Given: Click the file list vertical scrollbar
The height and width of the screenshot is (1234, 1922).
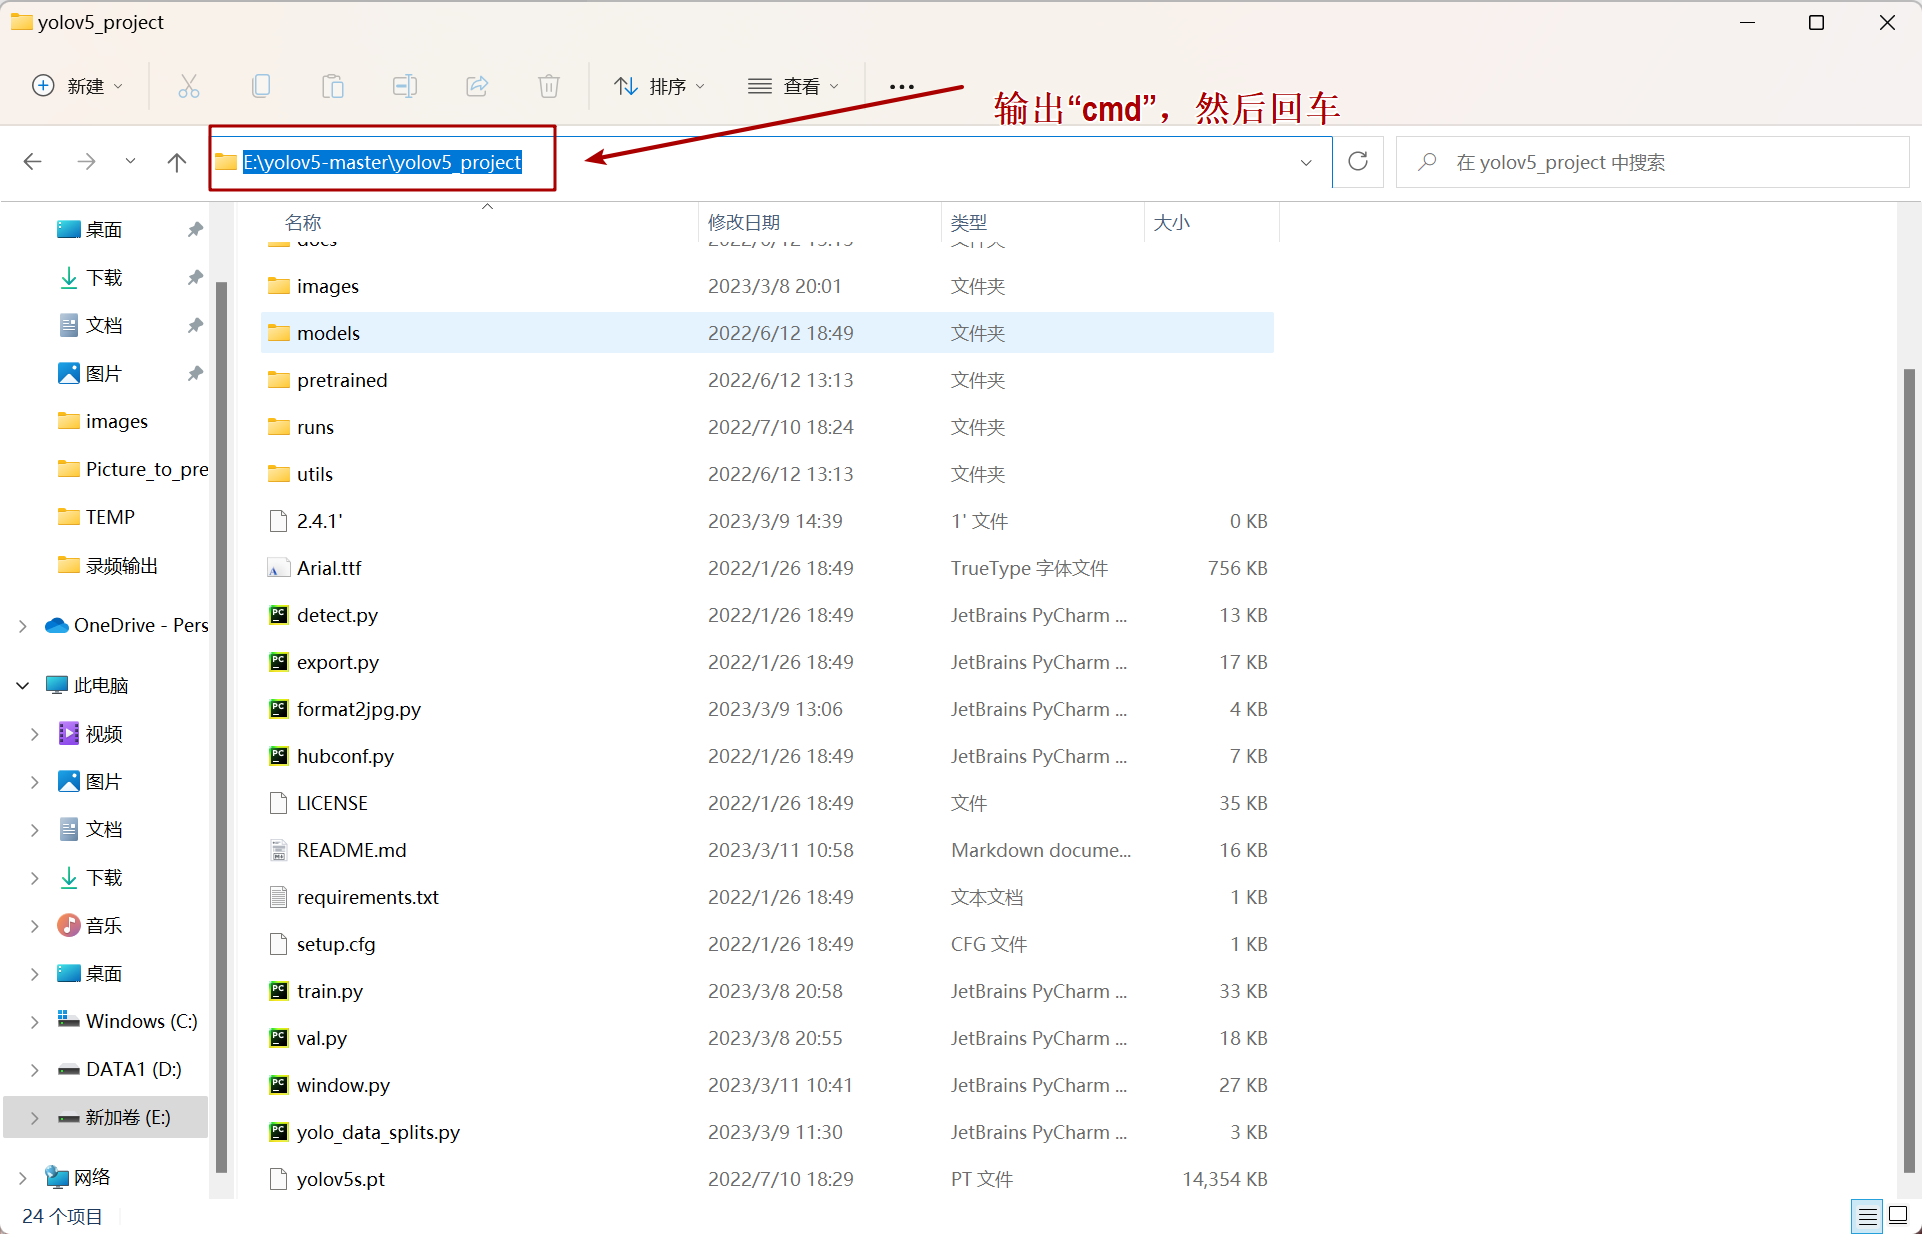Looking at the screenshot, I should click(1909, 770).
